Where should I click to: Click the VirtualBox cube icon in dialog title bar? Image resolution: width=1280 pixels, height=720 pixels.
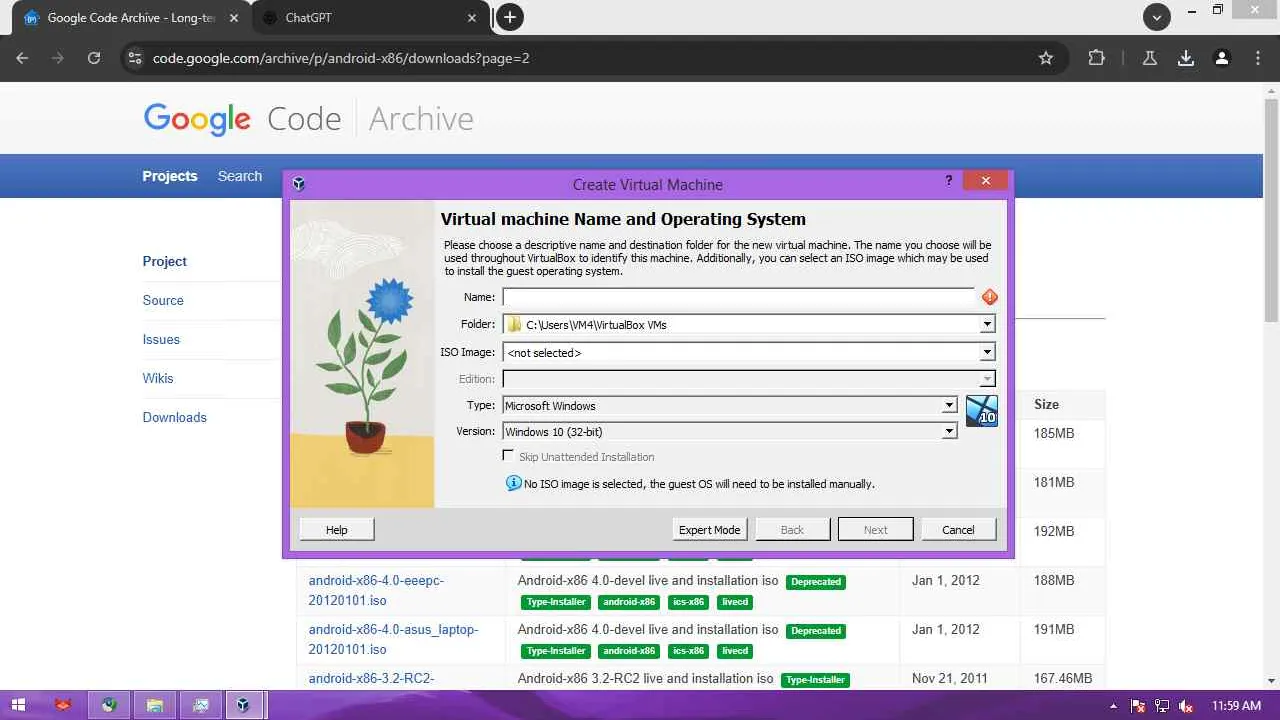298,184
